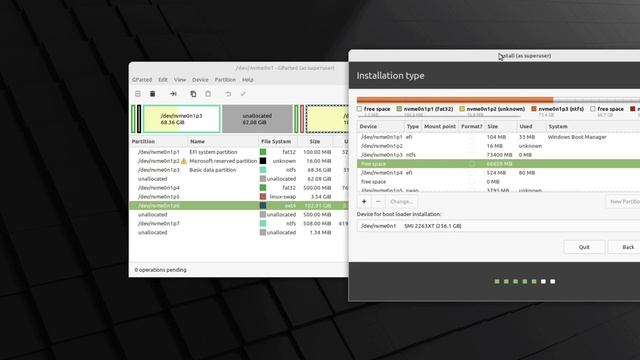Select the Microsoft reserved partition row in GParted
Viewport: 640px width, 360px height.
pyautogui.click(x=239, y=161)
